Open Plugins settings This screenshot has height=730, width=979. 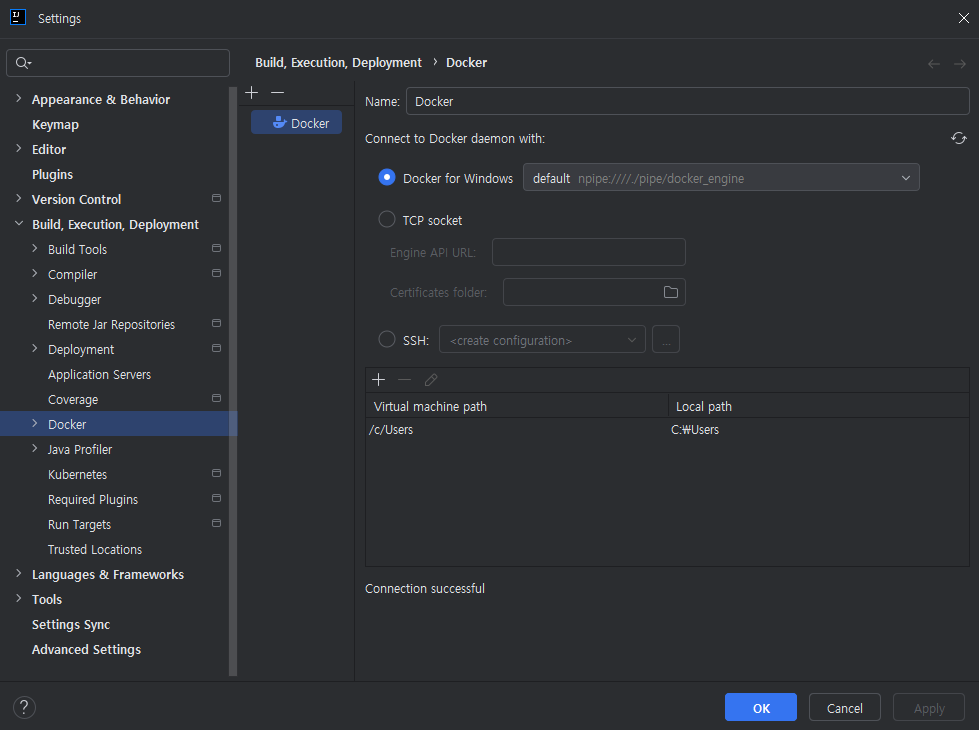(52, 174)
